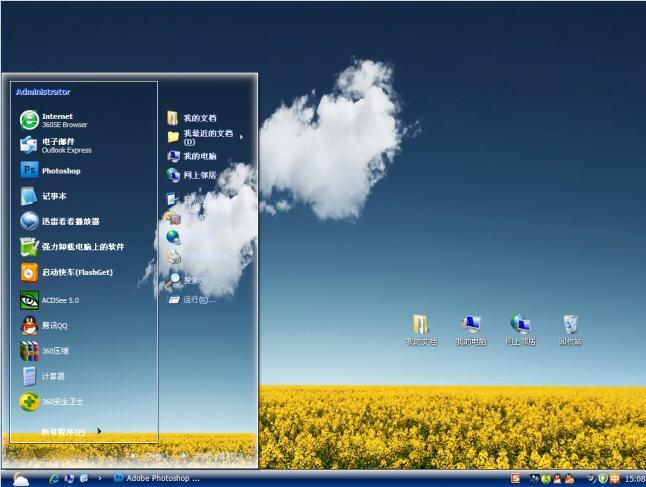Open the 360SE Browser Internet shortcut
Screen dimensions: 646x487
point(54,120)
